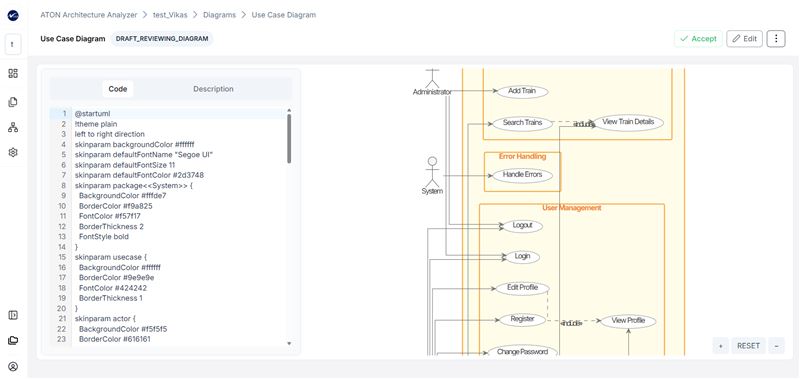Open the hierarchy diagram icon in sidebar
Screen dimensions: 800x379
click(x=13, y=128)
